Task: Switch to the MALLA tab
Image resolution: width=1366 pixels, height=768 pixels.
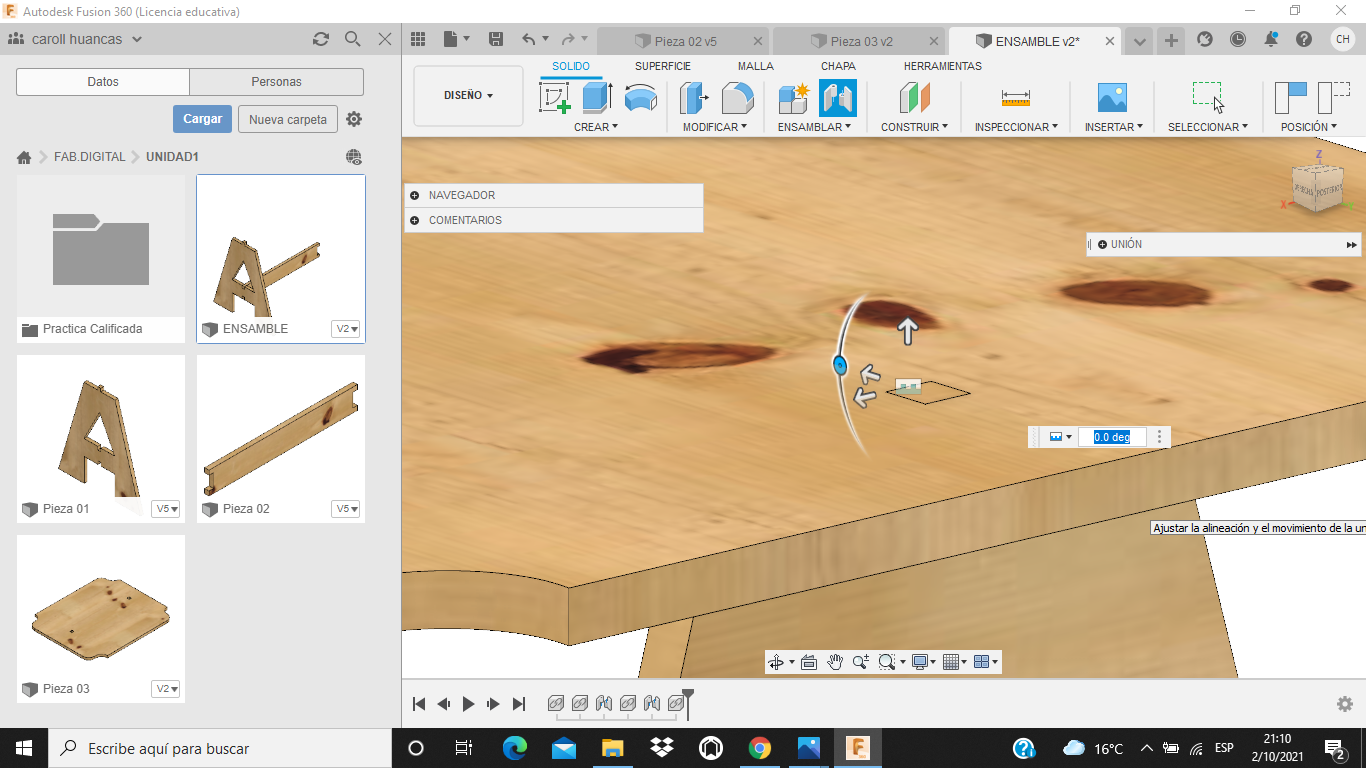Action: pyautogui.click(x=756, y=66)
